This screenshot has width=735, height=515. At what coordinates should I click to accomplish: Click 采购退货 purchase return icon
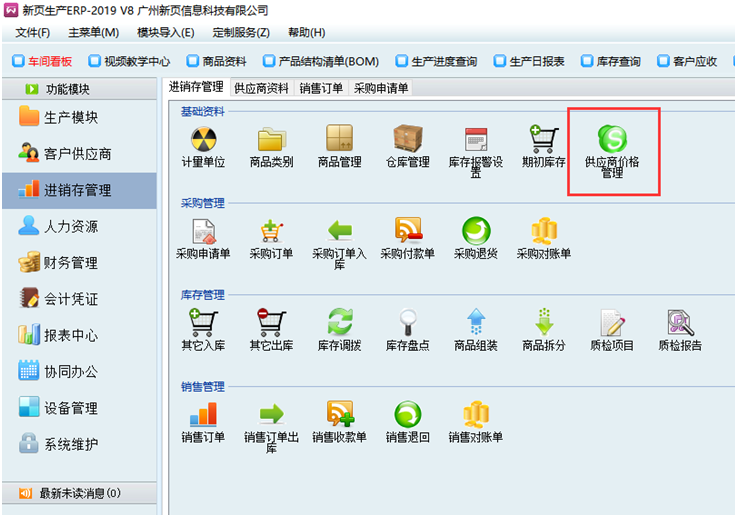coord(476,232)
